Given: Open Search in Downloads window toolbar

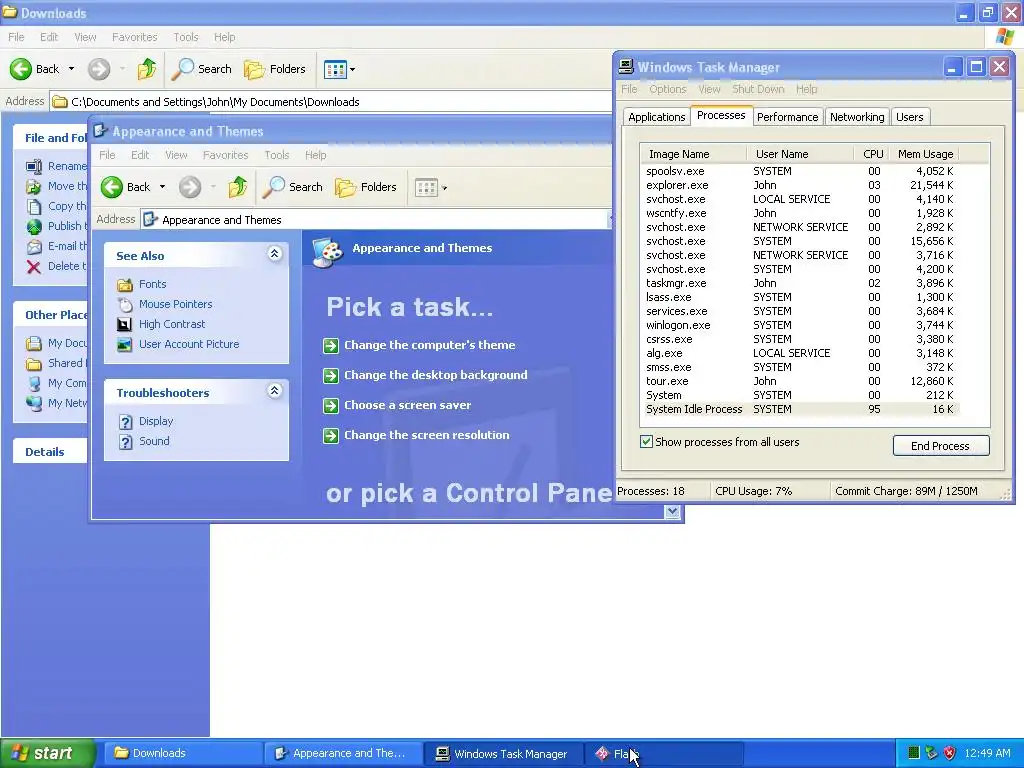Looking at the screenshot, I should 202,69.
